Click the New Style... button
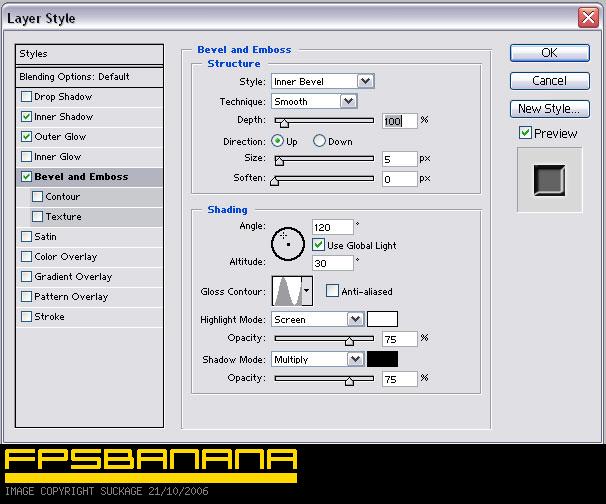The image size is (606, 504). [x=550, y=109]
